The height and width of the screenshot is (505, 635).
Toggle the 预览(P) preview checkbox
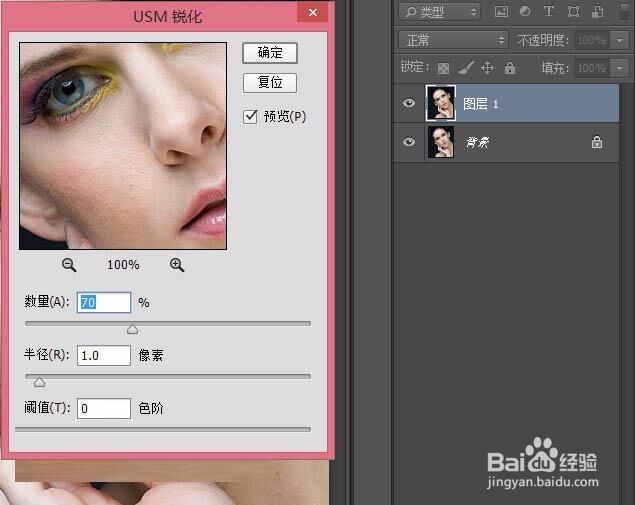[250, 117]
